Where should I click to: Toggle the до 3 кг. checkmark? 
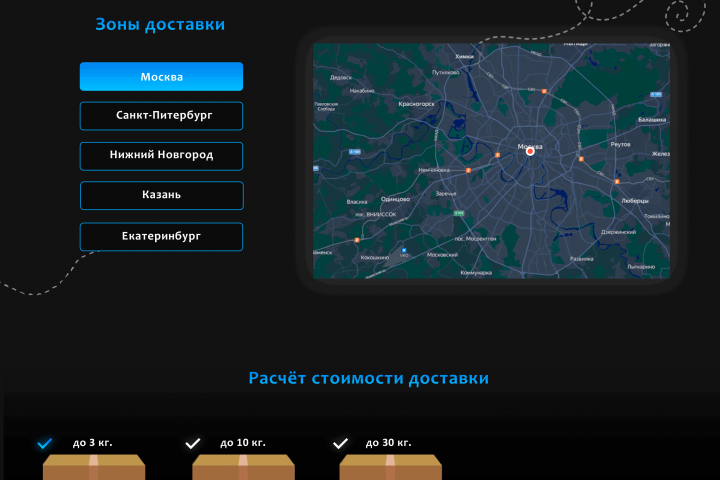tap(45, 443)
